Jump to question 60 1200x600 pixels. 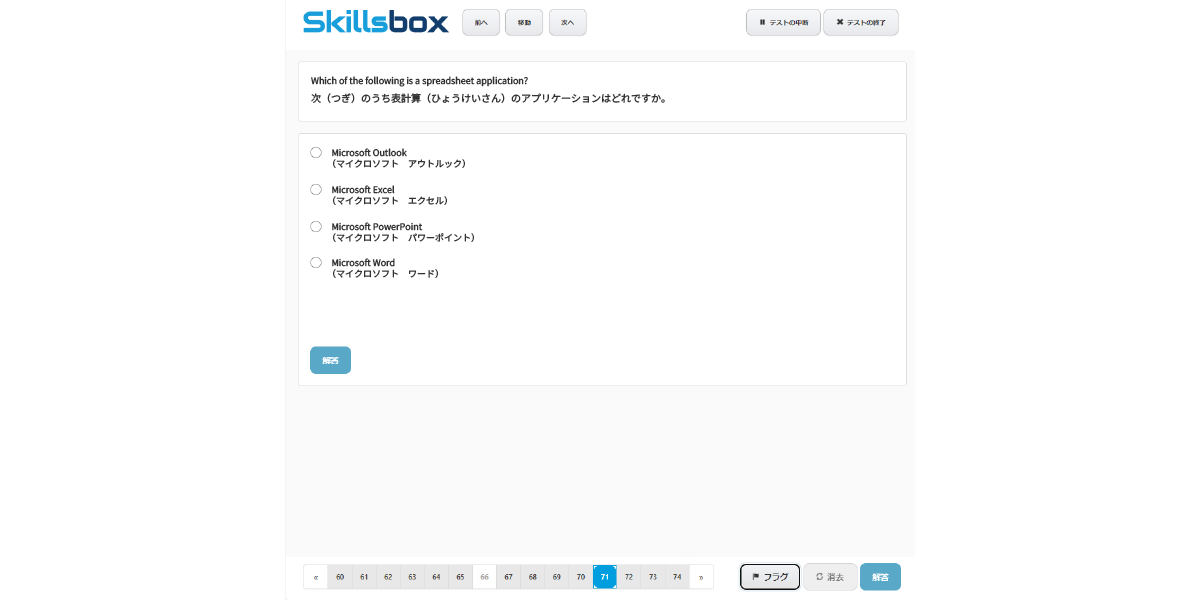point(340,577)
